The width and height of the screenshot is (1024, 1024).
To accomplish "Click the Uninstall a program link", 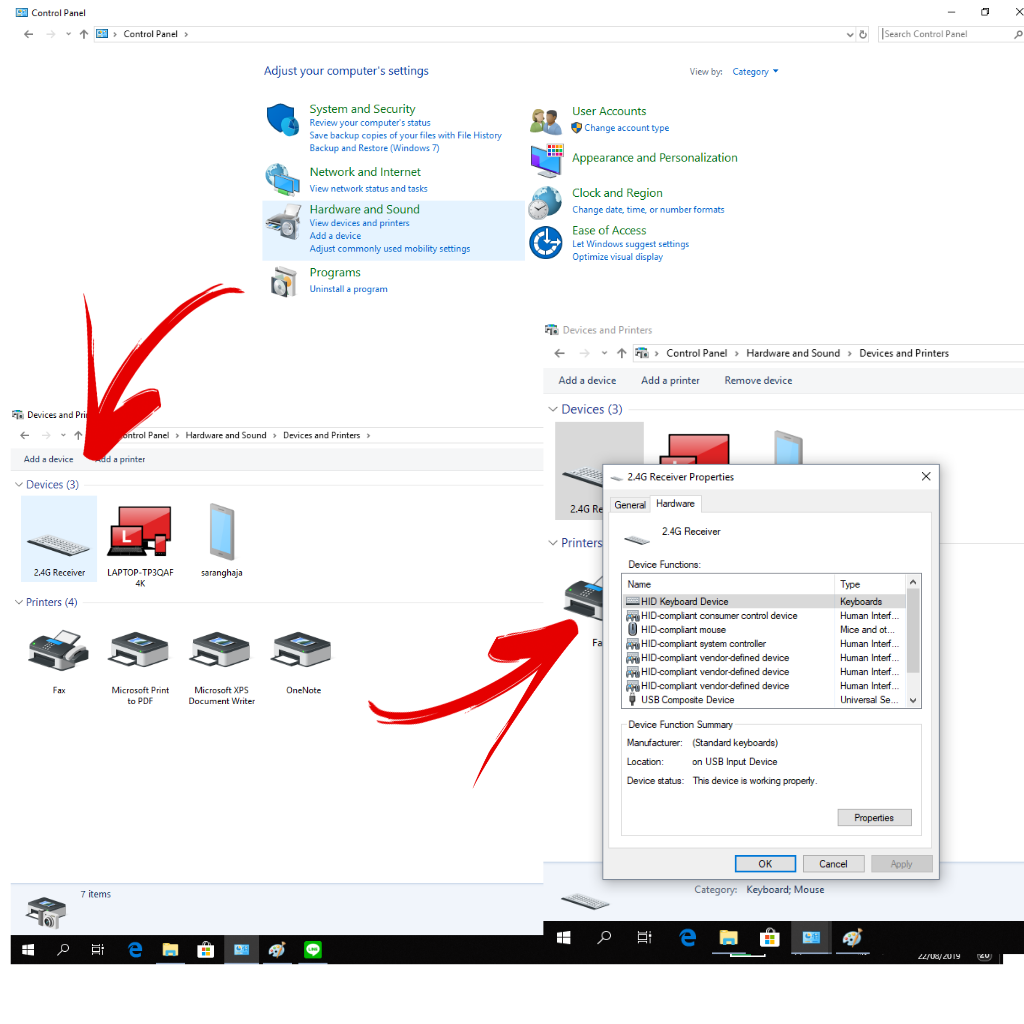I will [x=348, y=289].
